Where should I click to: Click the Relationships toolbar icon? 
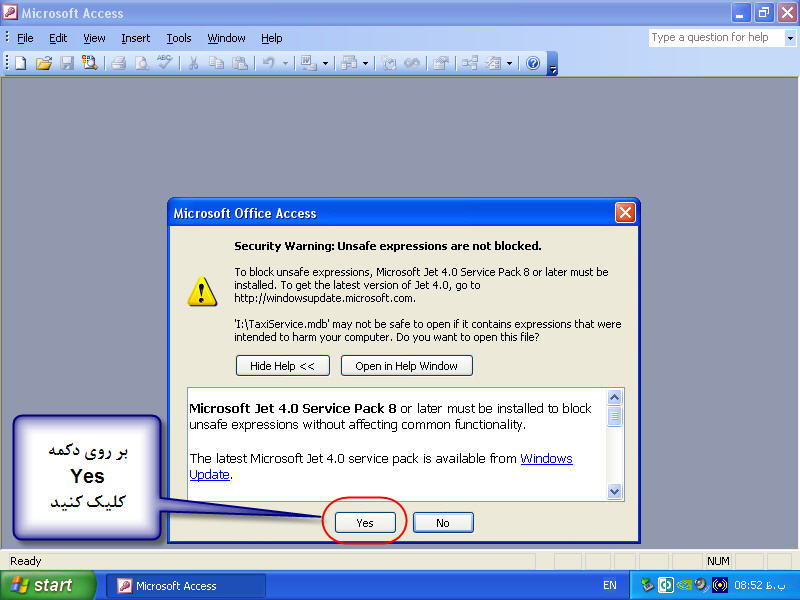(x=470, y=63)
